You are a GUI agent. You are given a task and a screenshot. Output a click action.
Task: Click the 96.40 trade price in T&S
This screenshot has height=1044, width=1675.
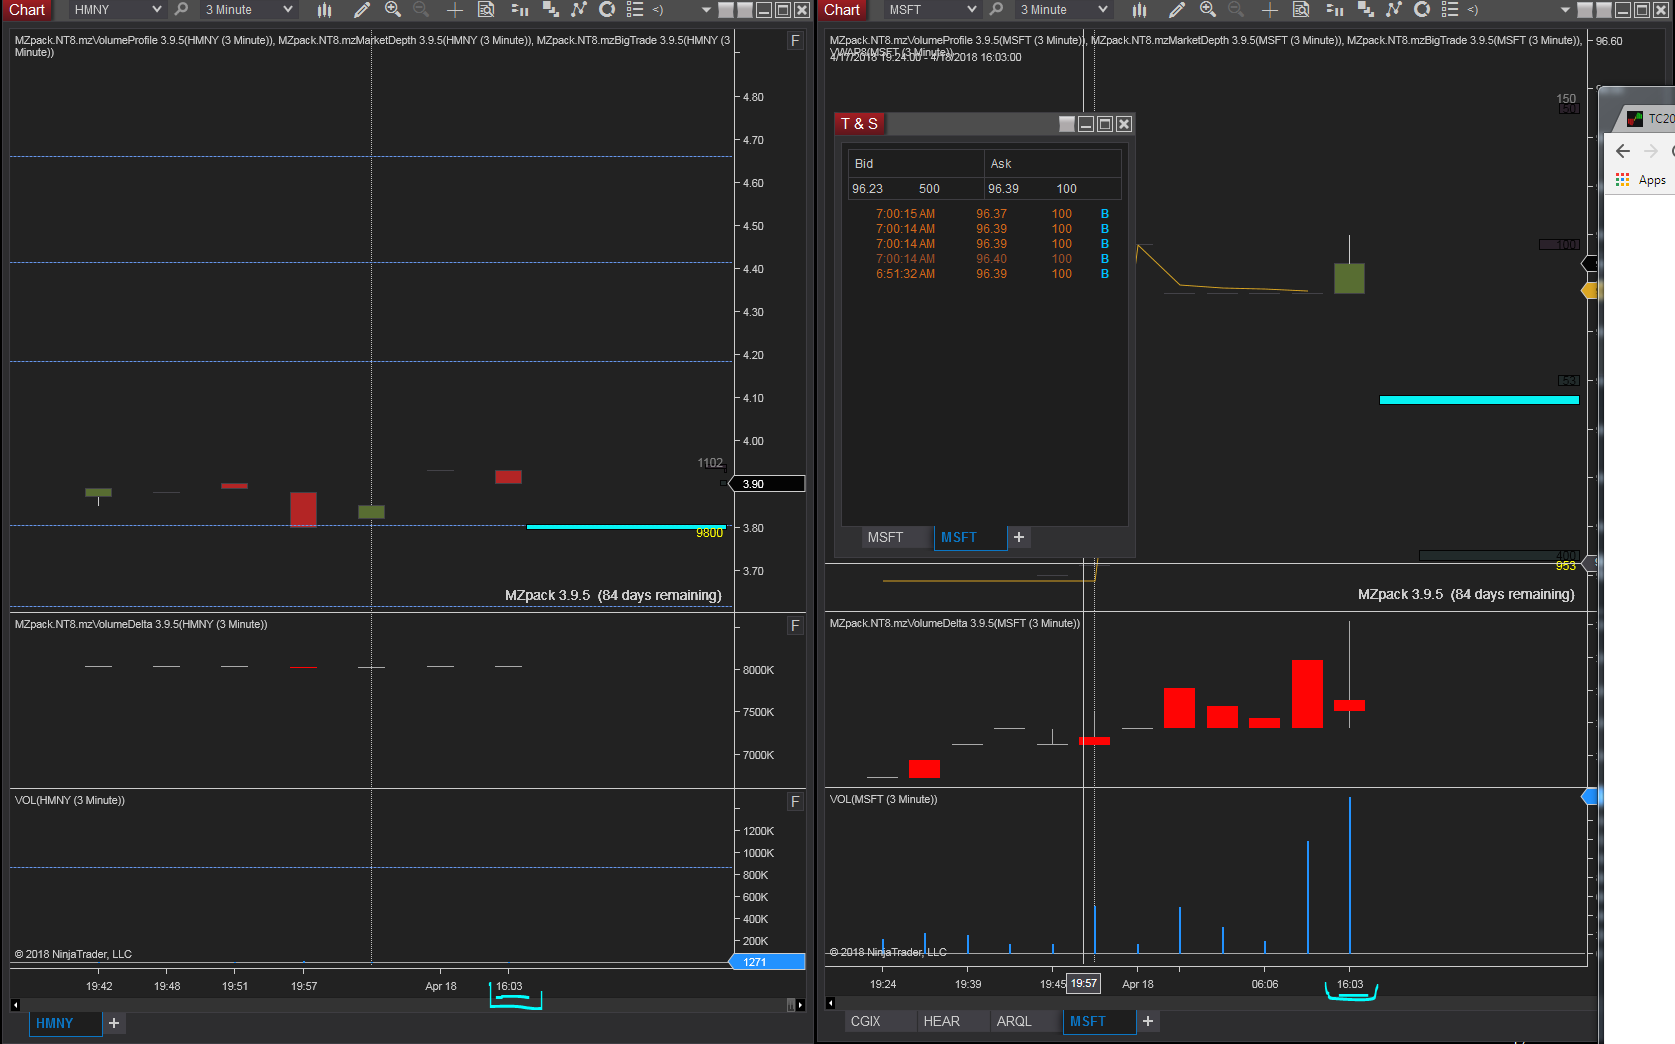[x=992, y=259]
